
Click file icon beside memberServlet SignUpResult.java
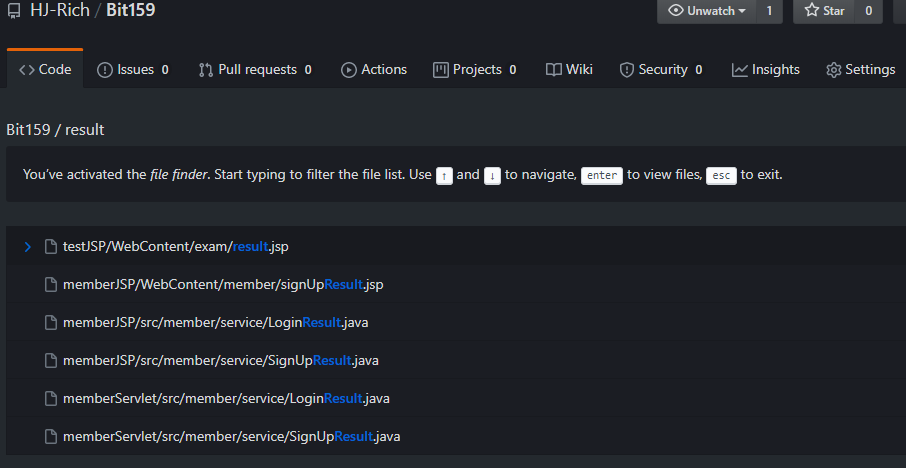pyautogui.click(x=51, y=436)
